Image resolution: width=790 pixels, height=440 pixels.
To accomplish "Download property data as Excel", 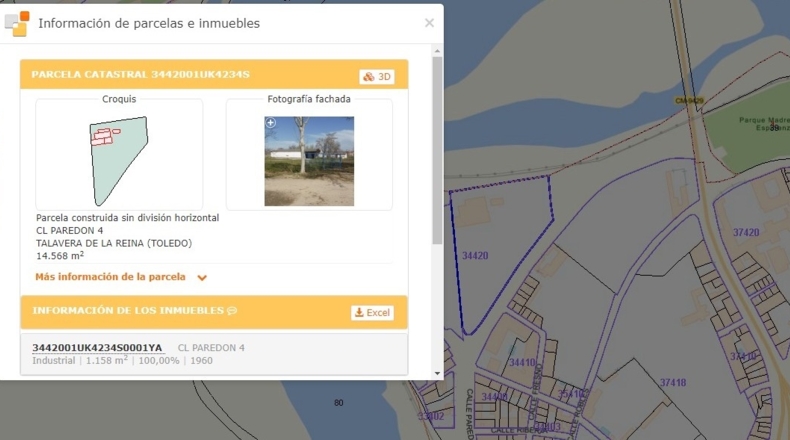I will [x=372, y=312].
